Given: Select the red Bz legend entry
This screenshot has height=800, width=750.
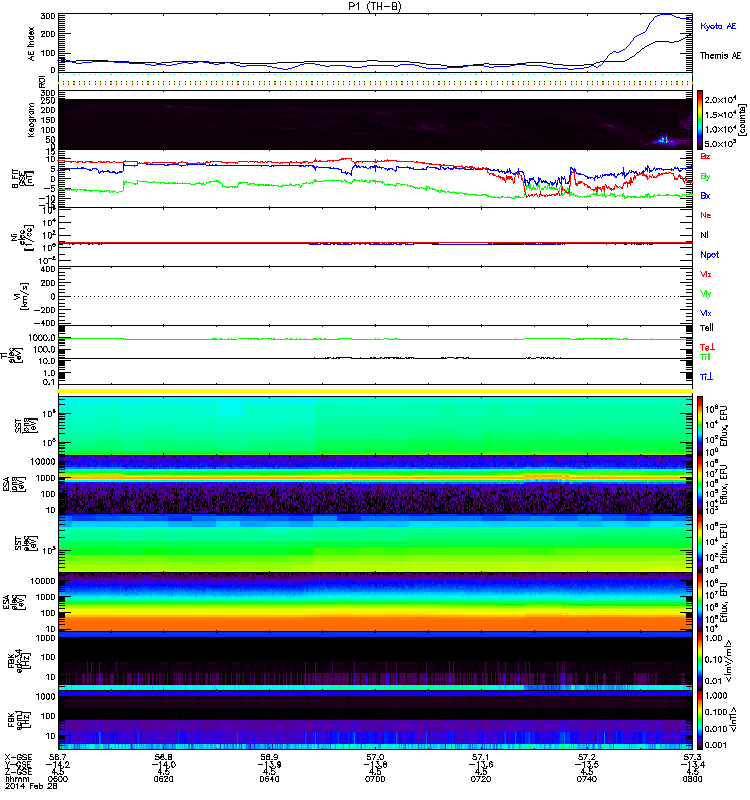Looking at the screenshot, I should point(705,156).
